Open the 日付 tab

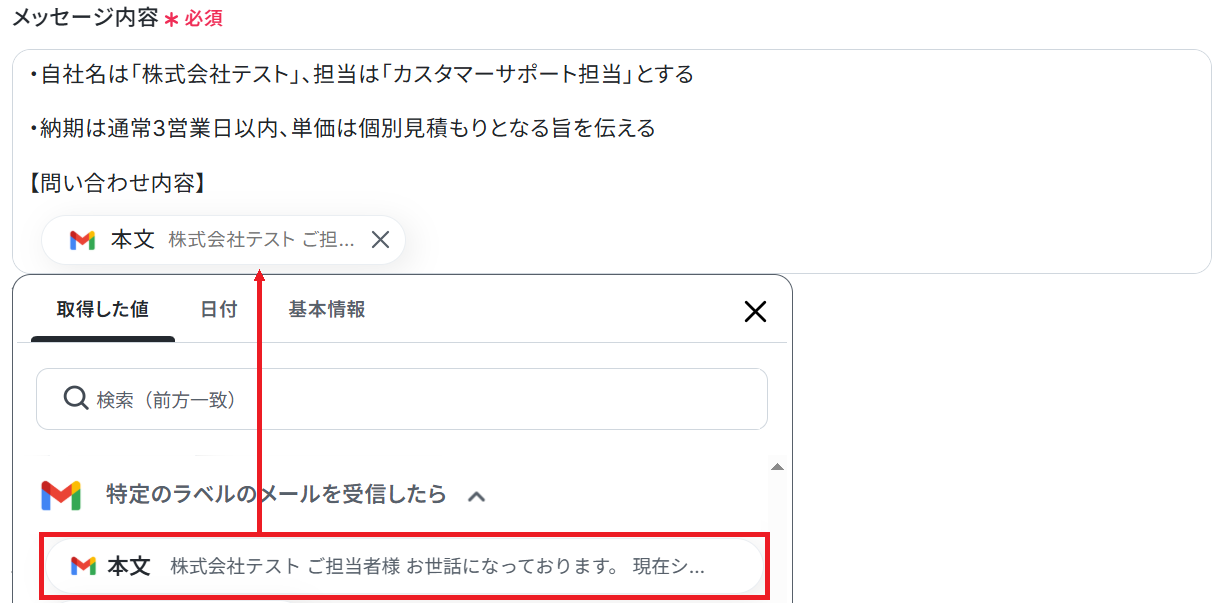coord(218,310)
